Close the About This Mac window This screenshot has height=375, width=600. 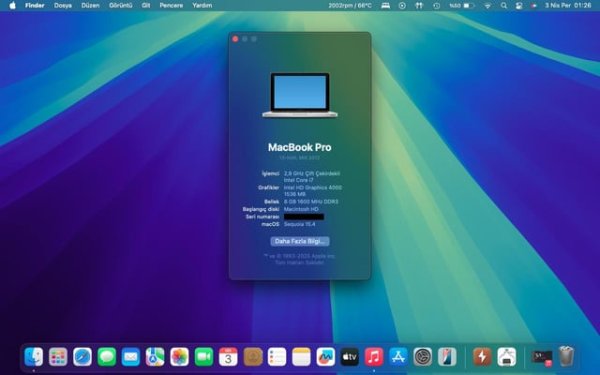pyautogui.click(x=235, y=39)
